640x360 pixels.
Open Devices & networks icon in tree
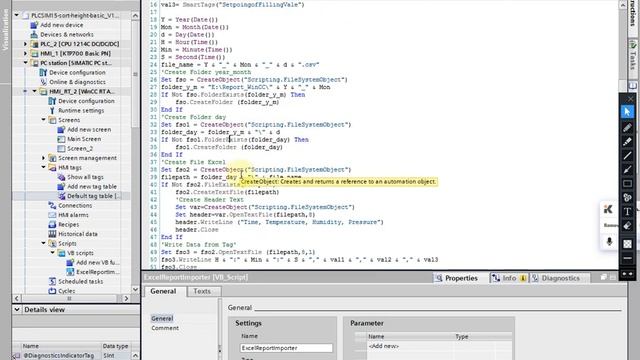point(34,34)
